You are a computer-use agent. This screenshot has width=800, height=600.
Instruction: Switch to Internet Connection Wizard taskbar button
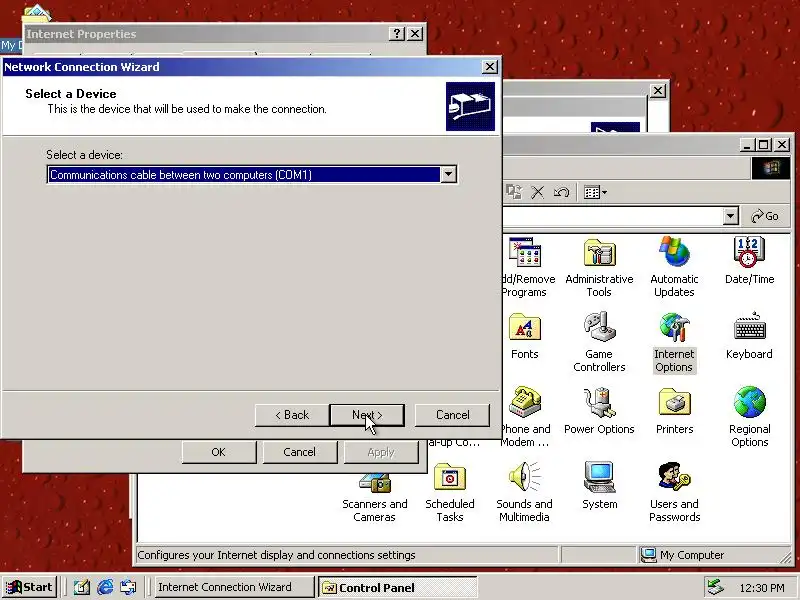[x=234, y=587]
